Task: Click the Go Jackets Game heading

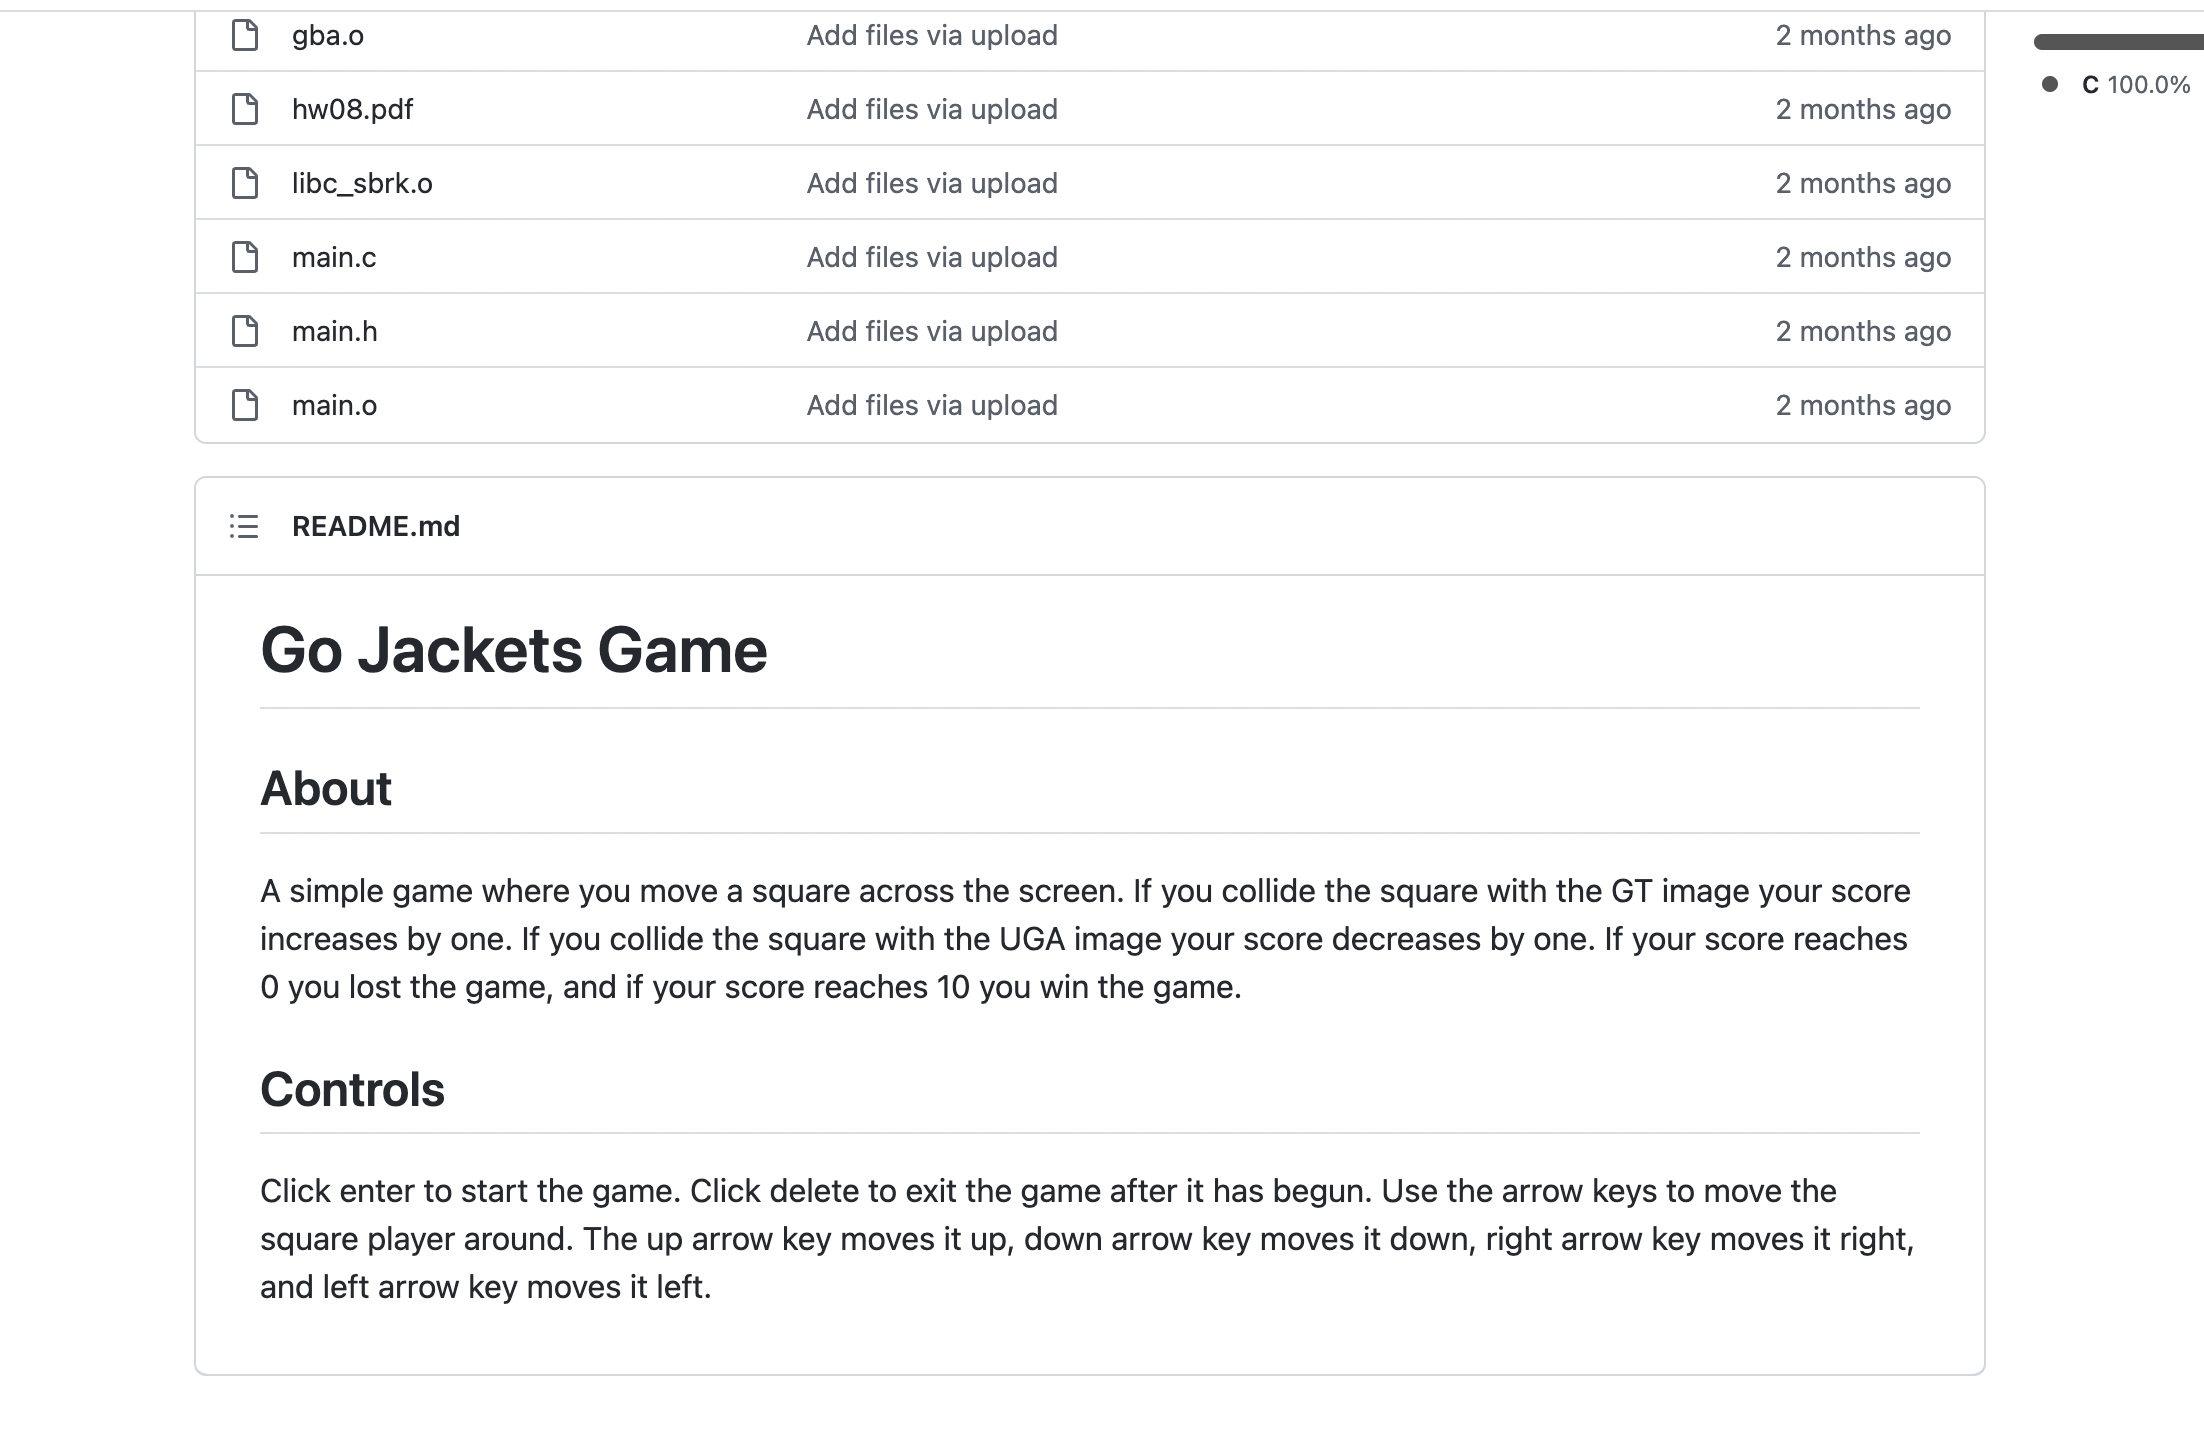Action: tap(514, 650)
